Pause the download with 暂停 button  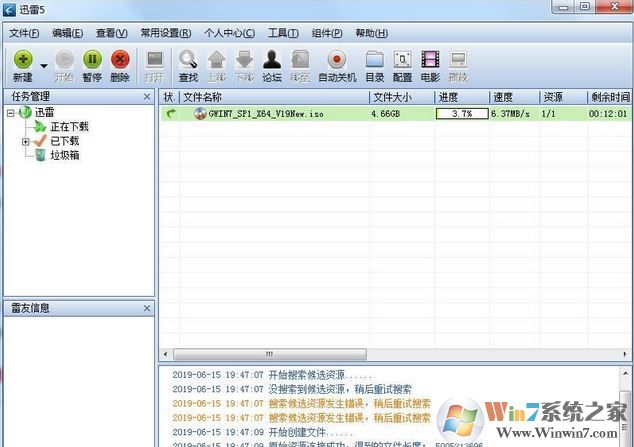coord(92,60)
